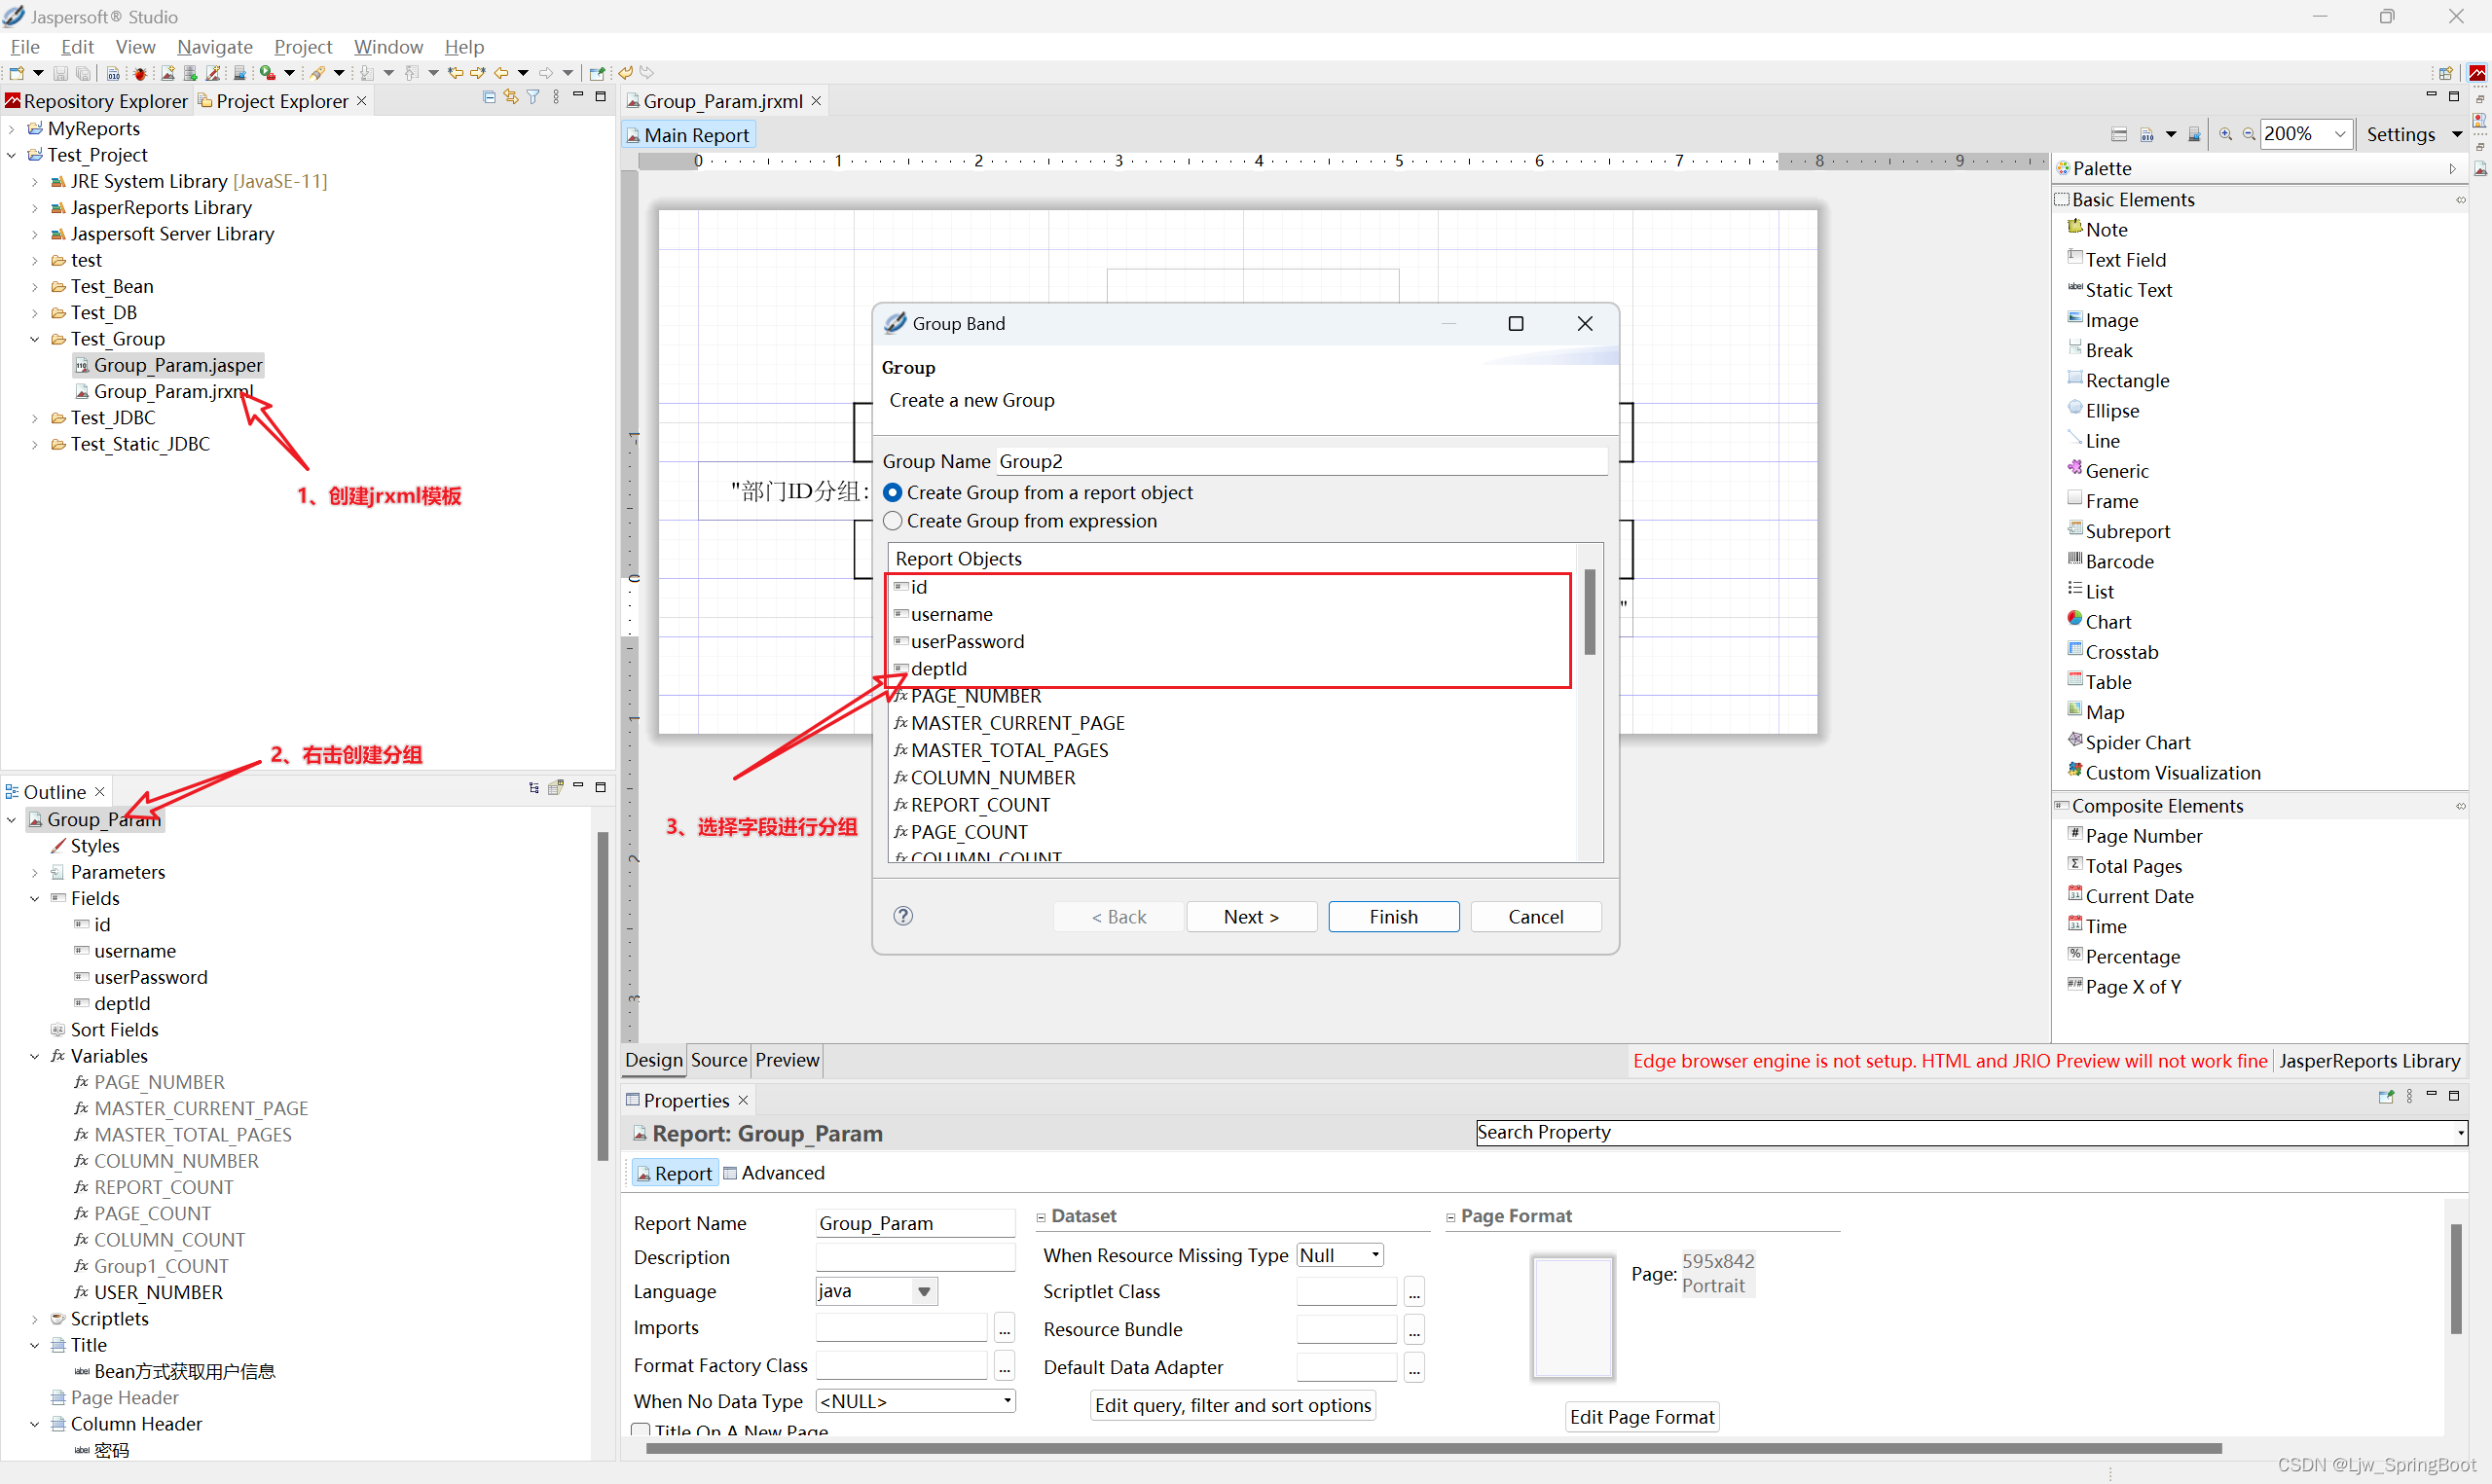Switch to the Source tab
This screenshot has width=2492, height=1484.
pos(718,1060)
